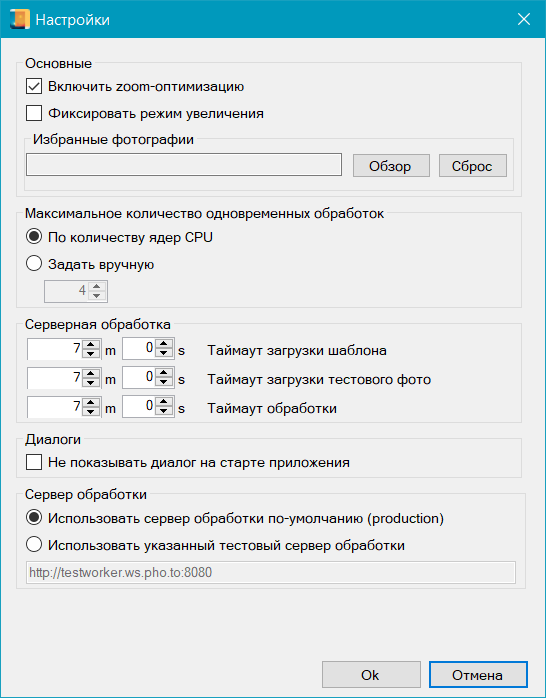
Task: Check 'Не показывать диалог на старте приложения'
Action: [34, 462]
